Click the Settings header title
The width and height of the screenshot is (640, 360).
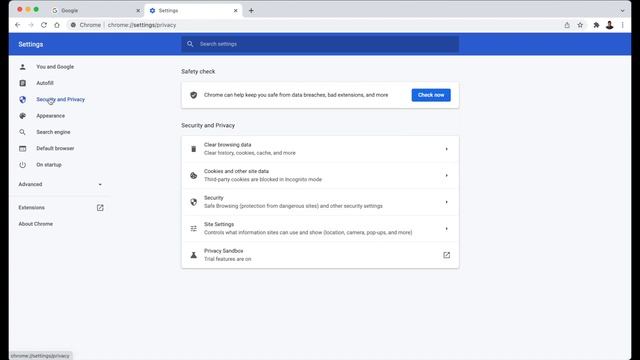click(x=31, y=44)
